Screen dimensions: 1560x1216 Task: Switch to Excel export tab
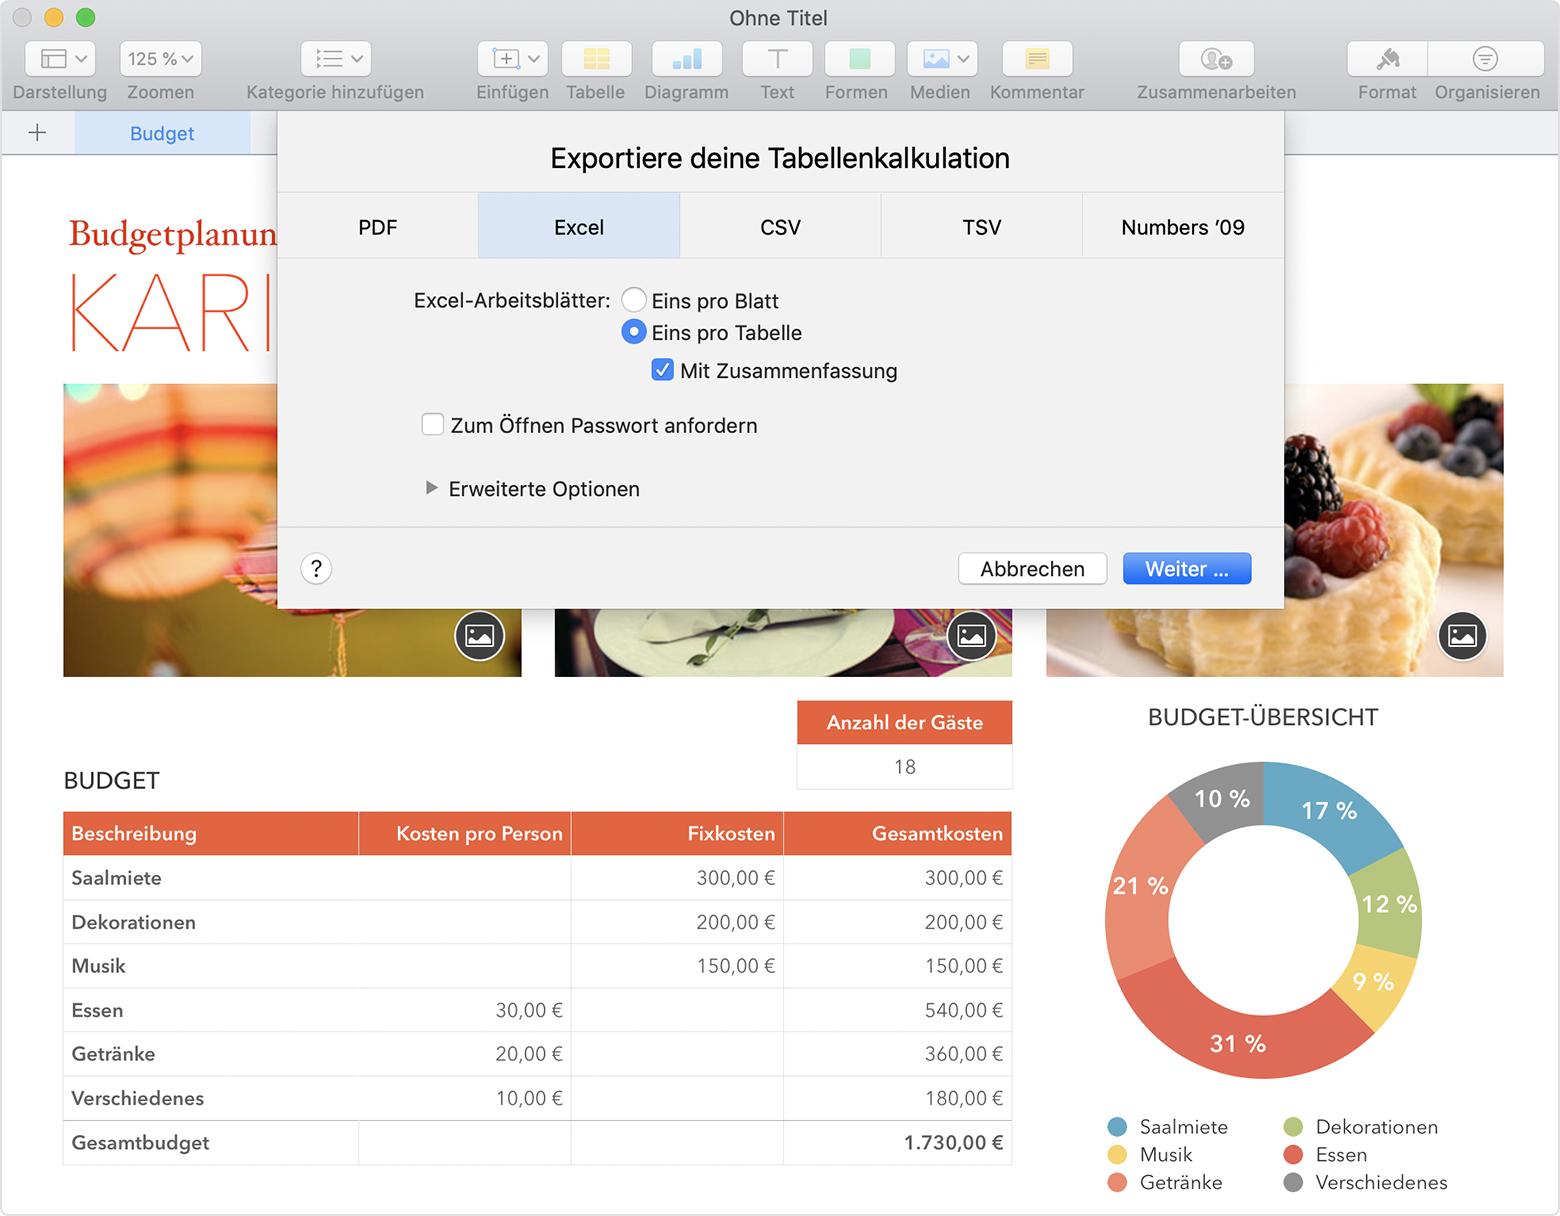(579, 227)
